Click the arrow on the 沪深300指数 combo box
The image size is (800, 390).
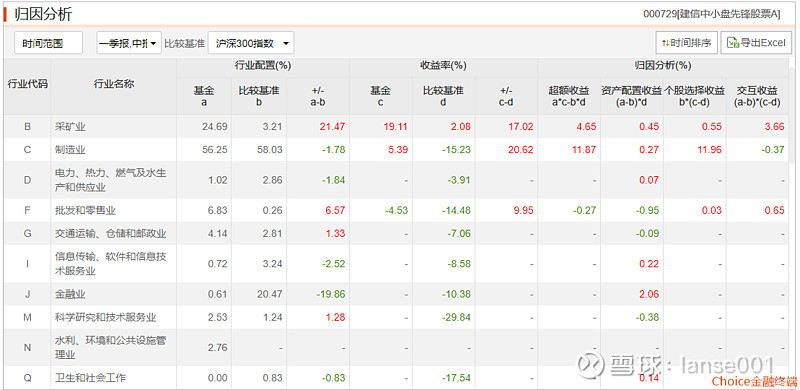click(x=286, y=44)
